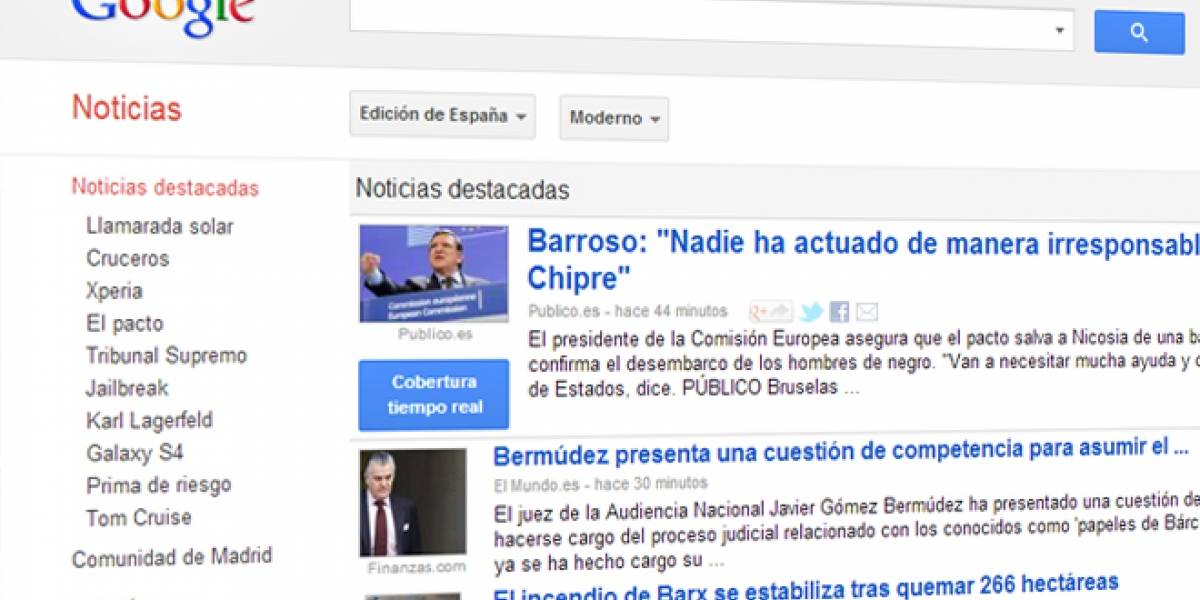Open Cruceros topic in sidebar
The height and width of the screenshot is (600, 1200).
[128, 258]
